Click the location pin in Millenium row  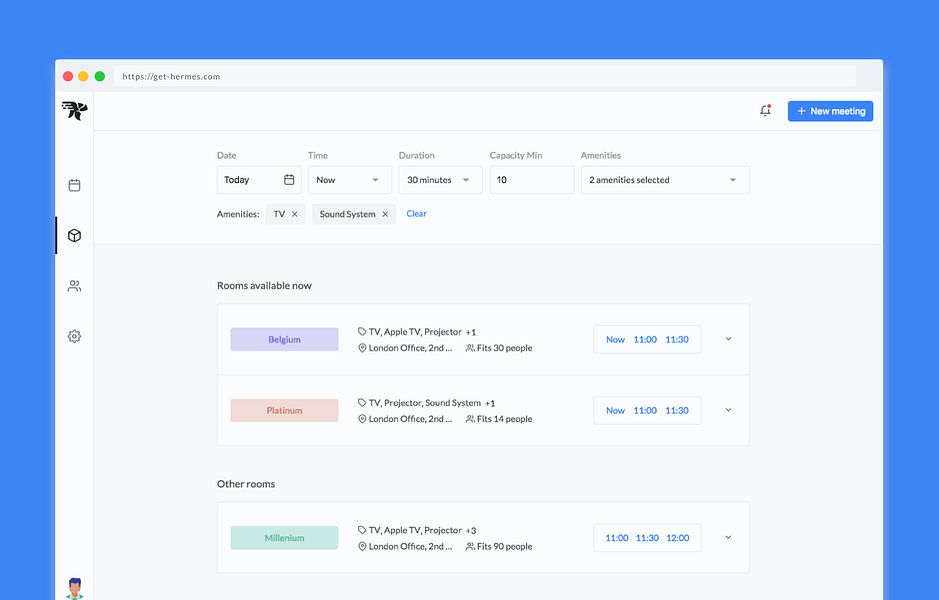[362, 547]
